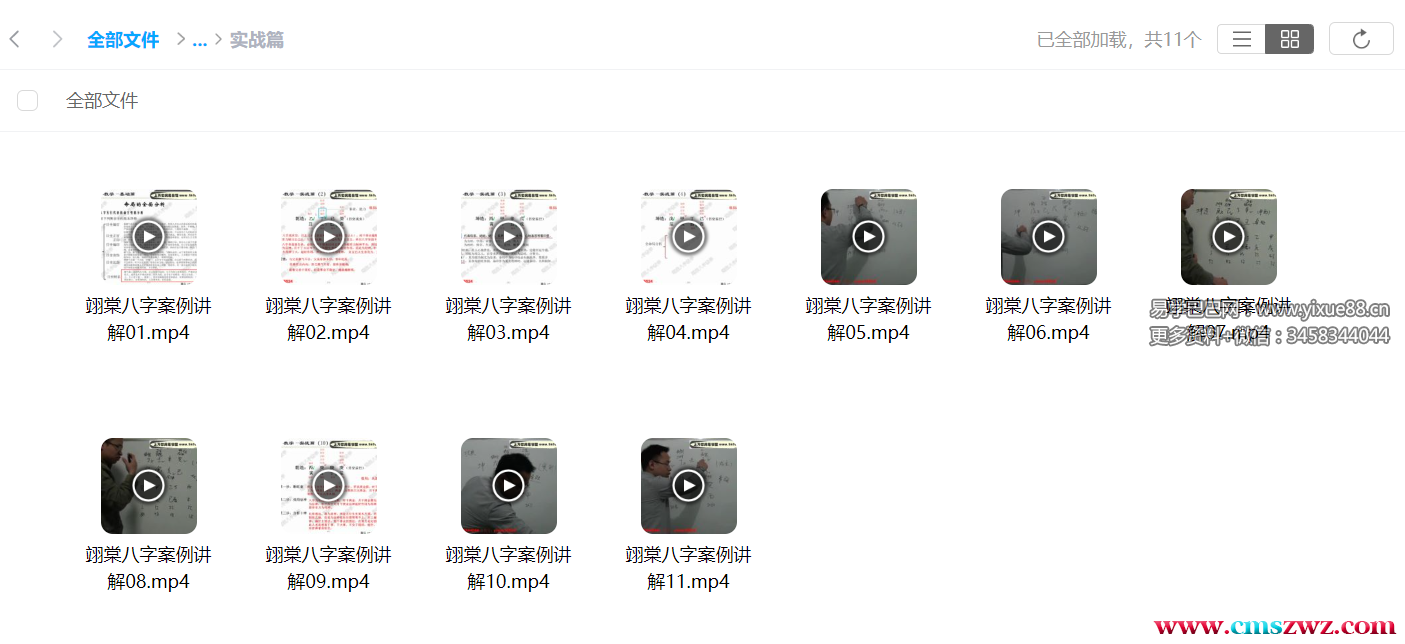Go back with the left arrow icon
The width and height of the screenshot is (1405, 644).
tap(15, 39)
